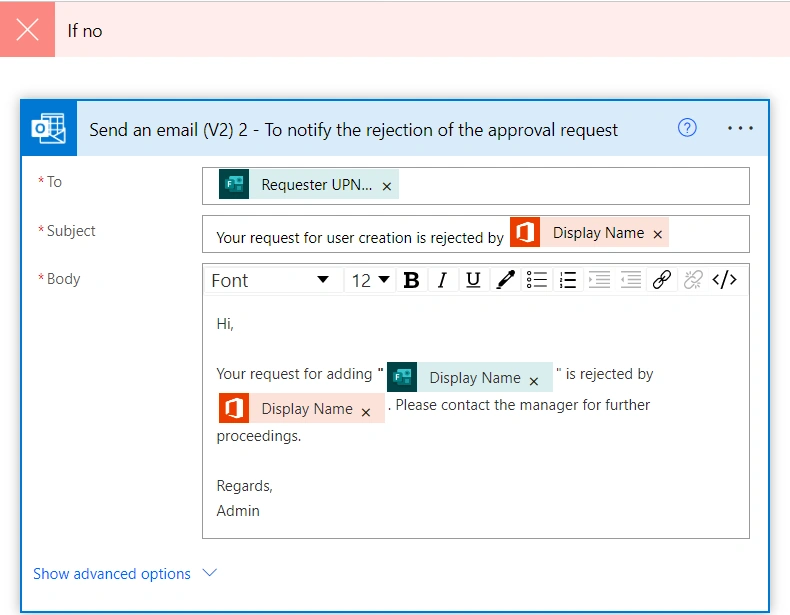Click the Office icon on Subject Display Name token
Viewport: 790px width, 615px height.
(x=525, y=232)
